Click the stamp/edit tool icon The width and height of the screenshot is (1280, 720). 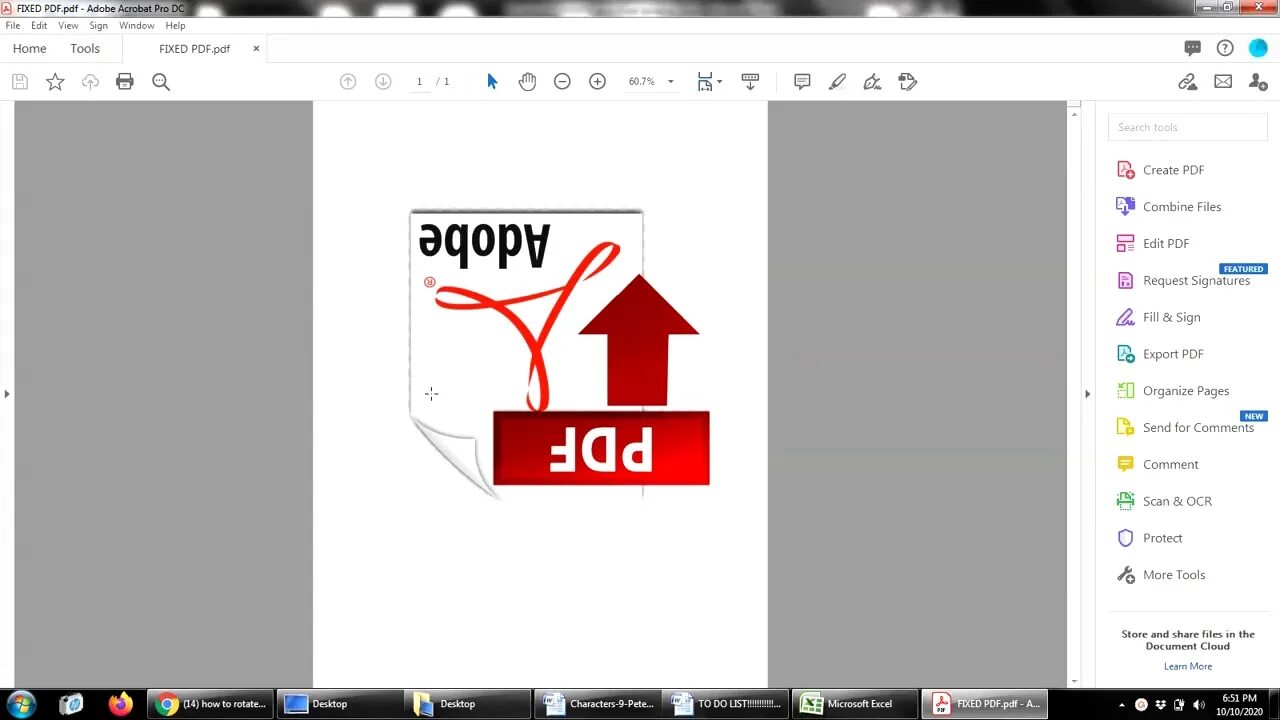click(908, 82)
